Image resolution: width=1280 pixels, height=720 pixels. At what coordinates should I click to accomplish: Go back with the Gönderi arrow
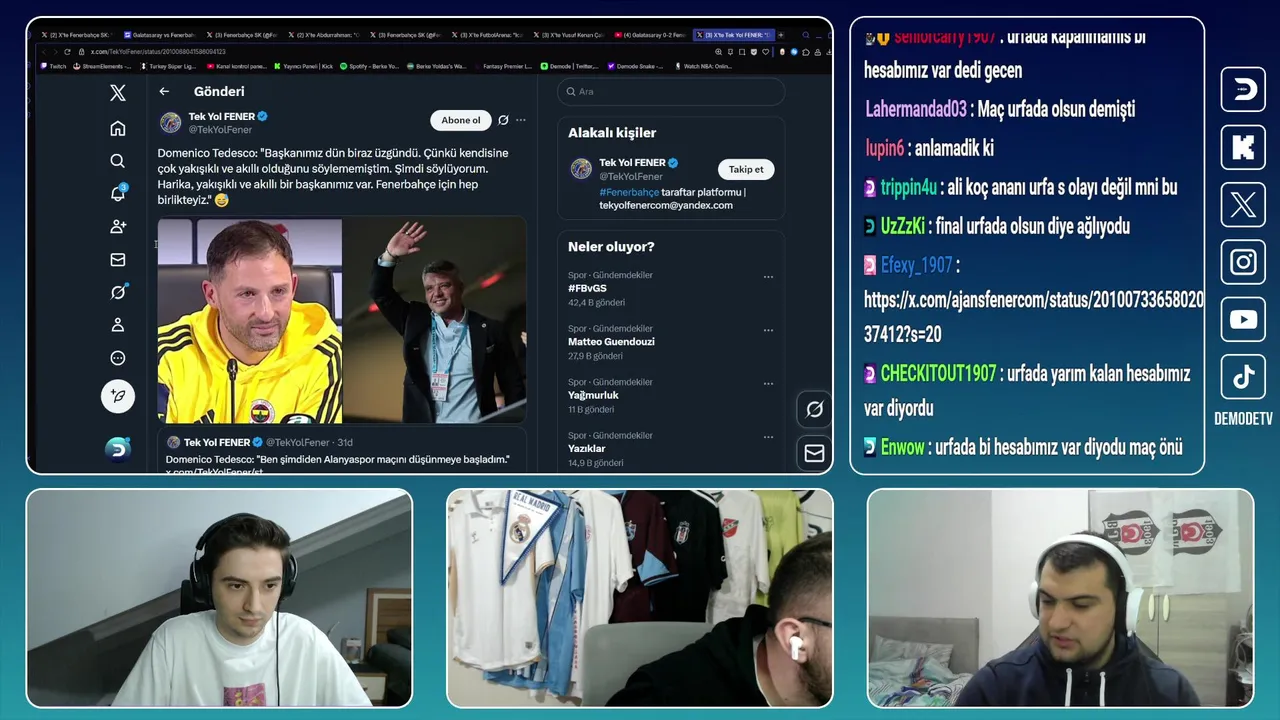point(164,91)
